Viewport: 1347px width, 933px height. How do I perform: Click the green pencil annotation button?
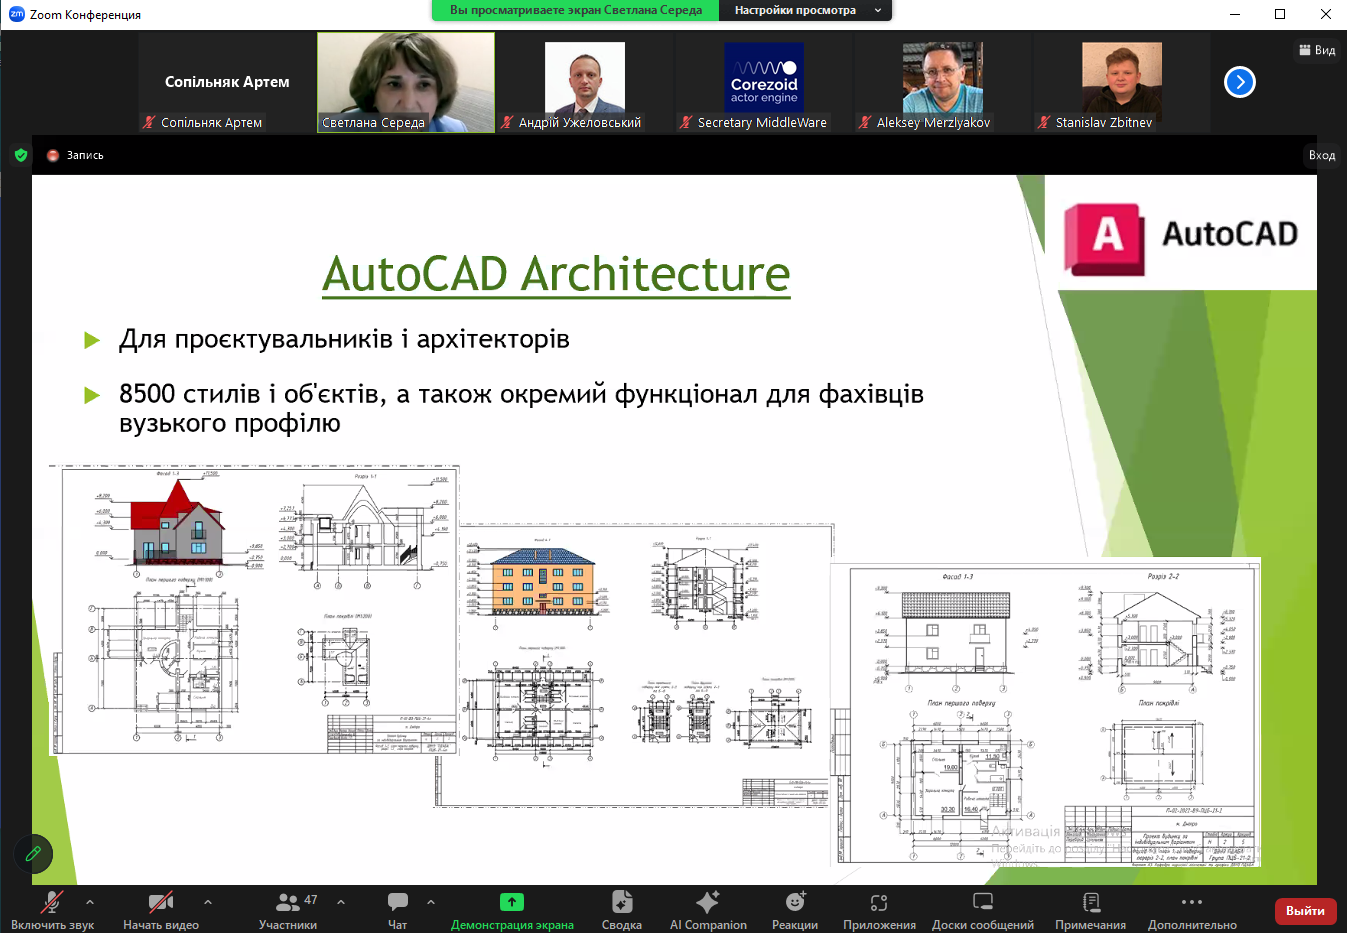(x=33, y=854)
